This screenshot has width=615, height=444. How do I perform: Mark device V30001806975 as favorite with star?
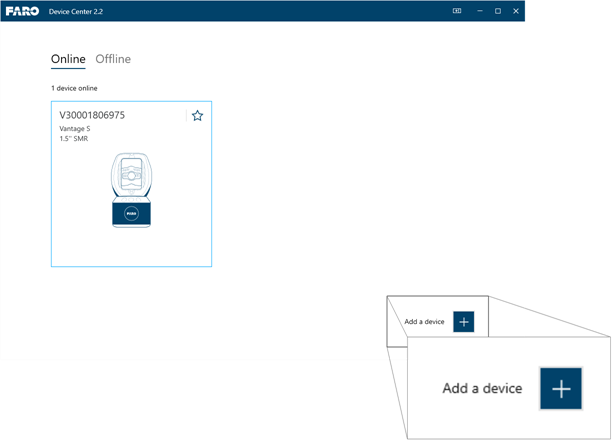click(197, 116)
